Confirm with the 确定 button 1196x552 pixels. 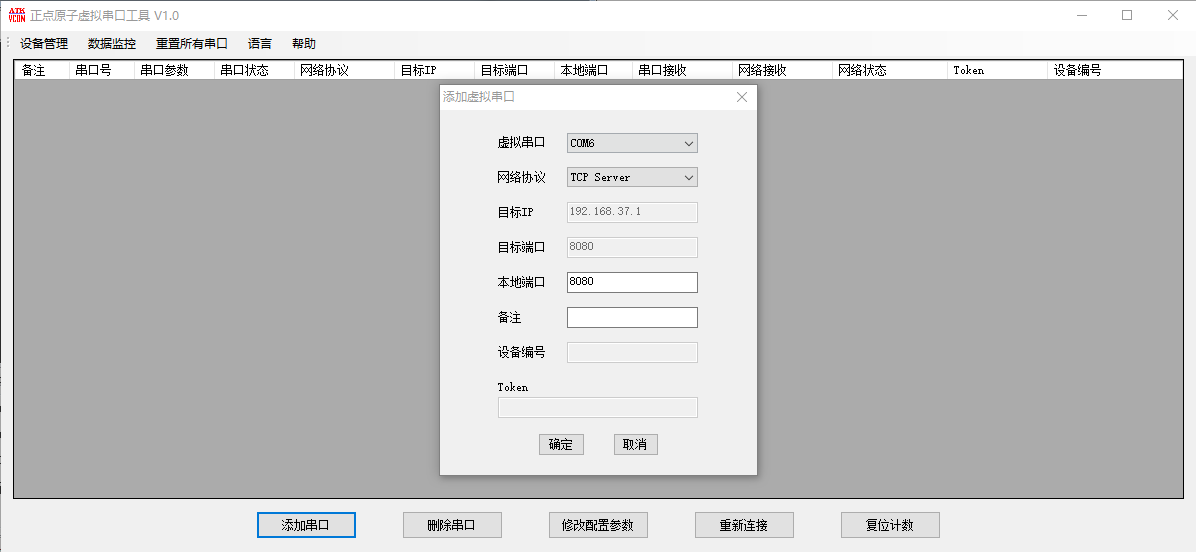pyautogui.click(x=561, y=444)
